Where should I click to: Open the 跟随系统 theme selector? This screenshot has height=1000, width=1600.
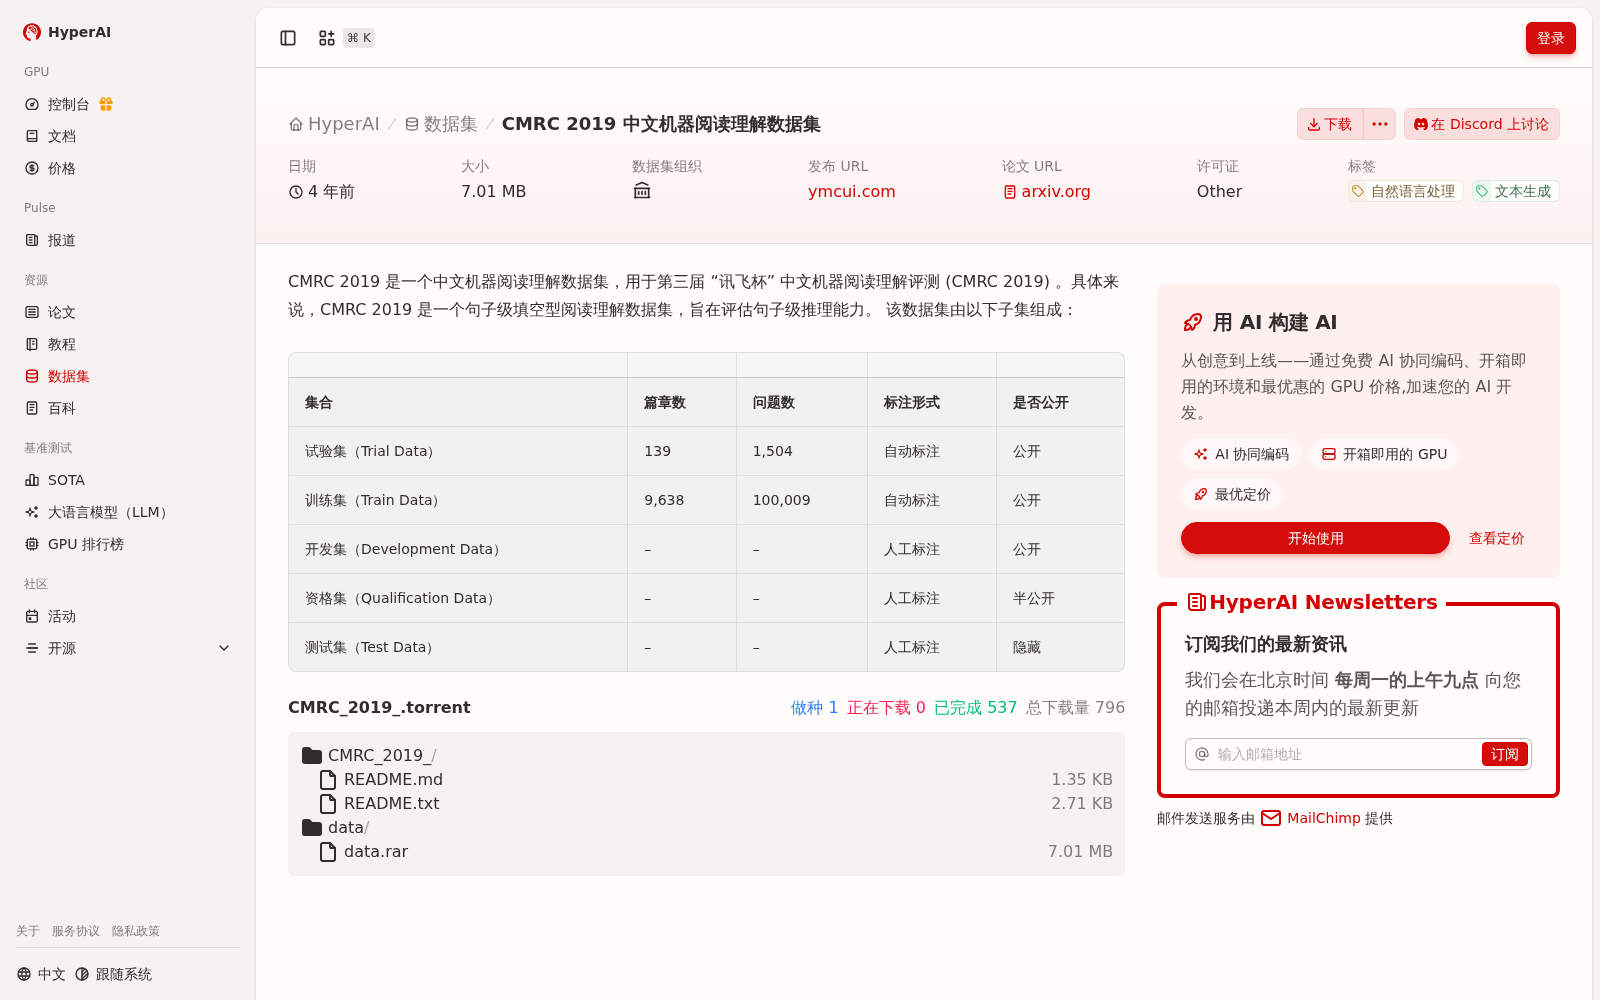pos(113,974)
